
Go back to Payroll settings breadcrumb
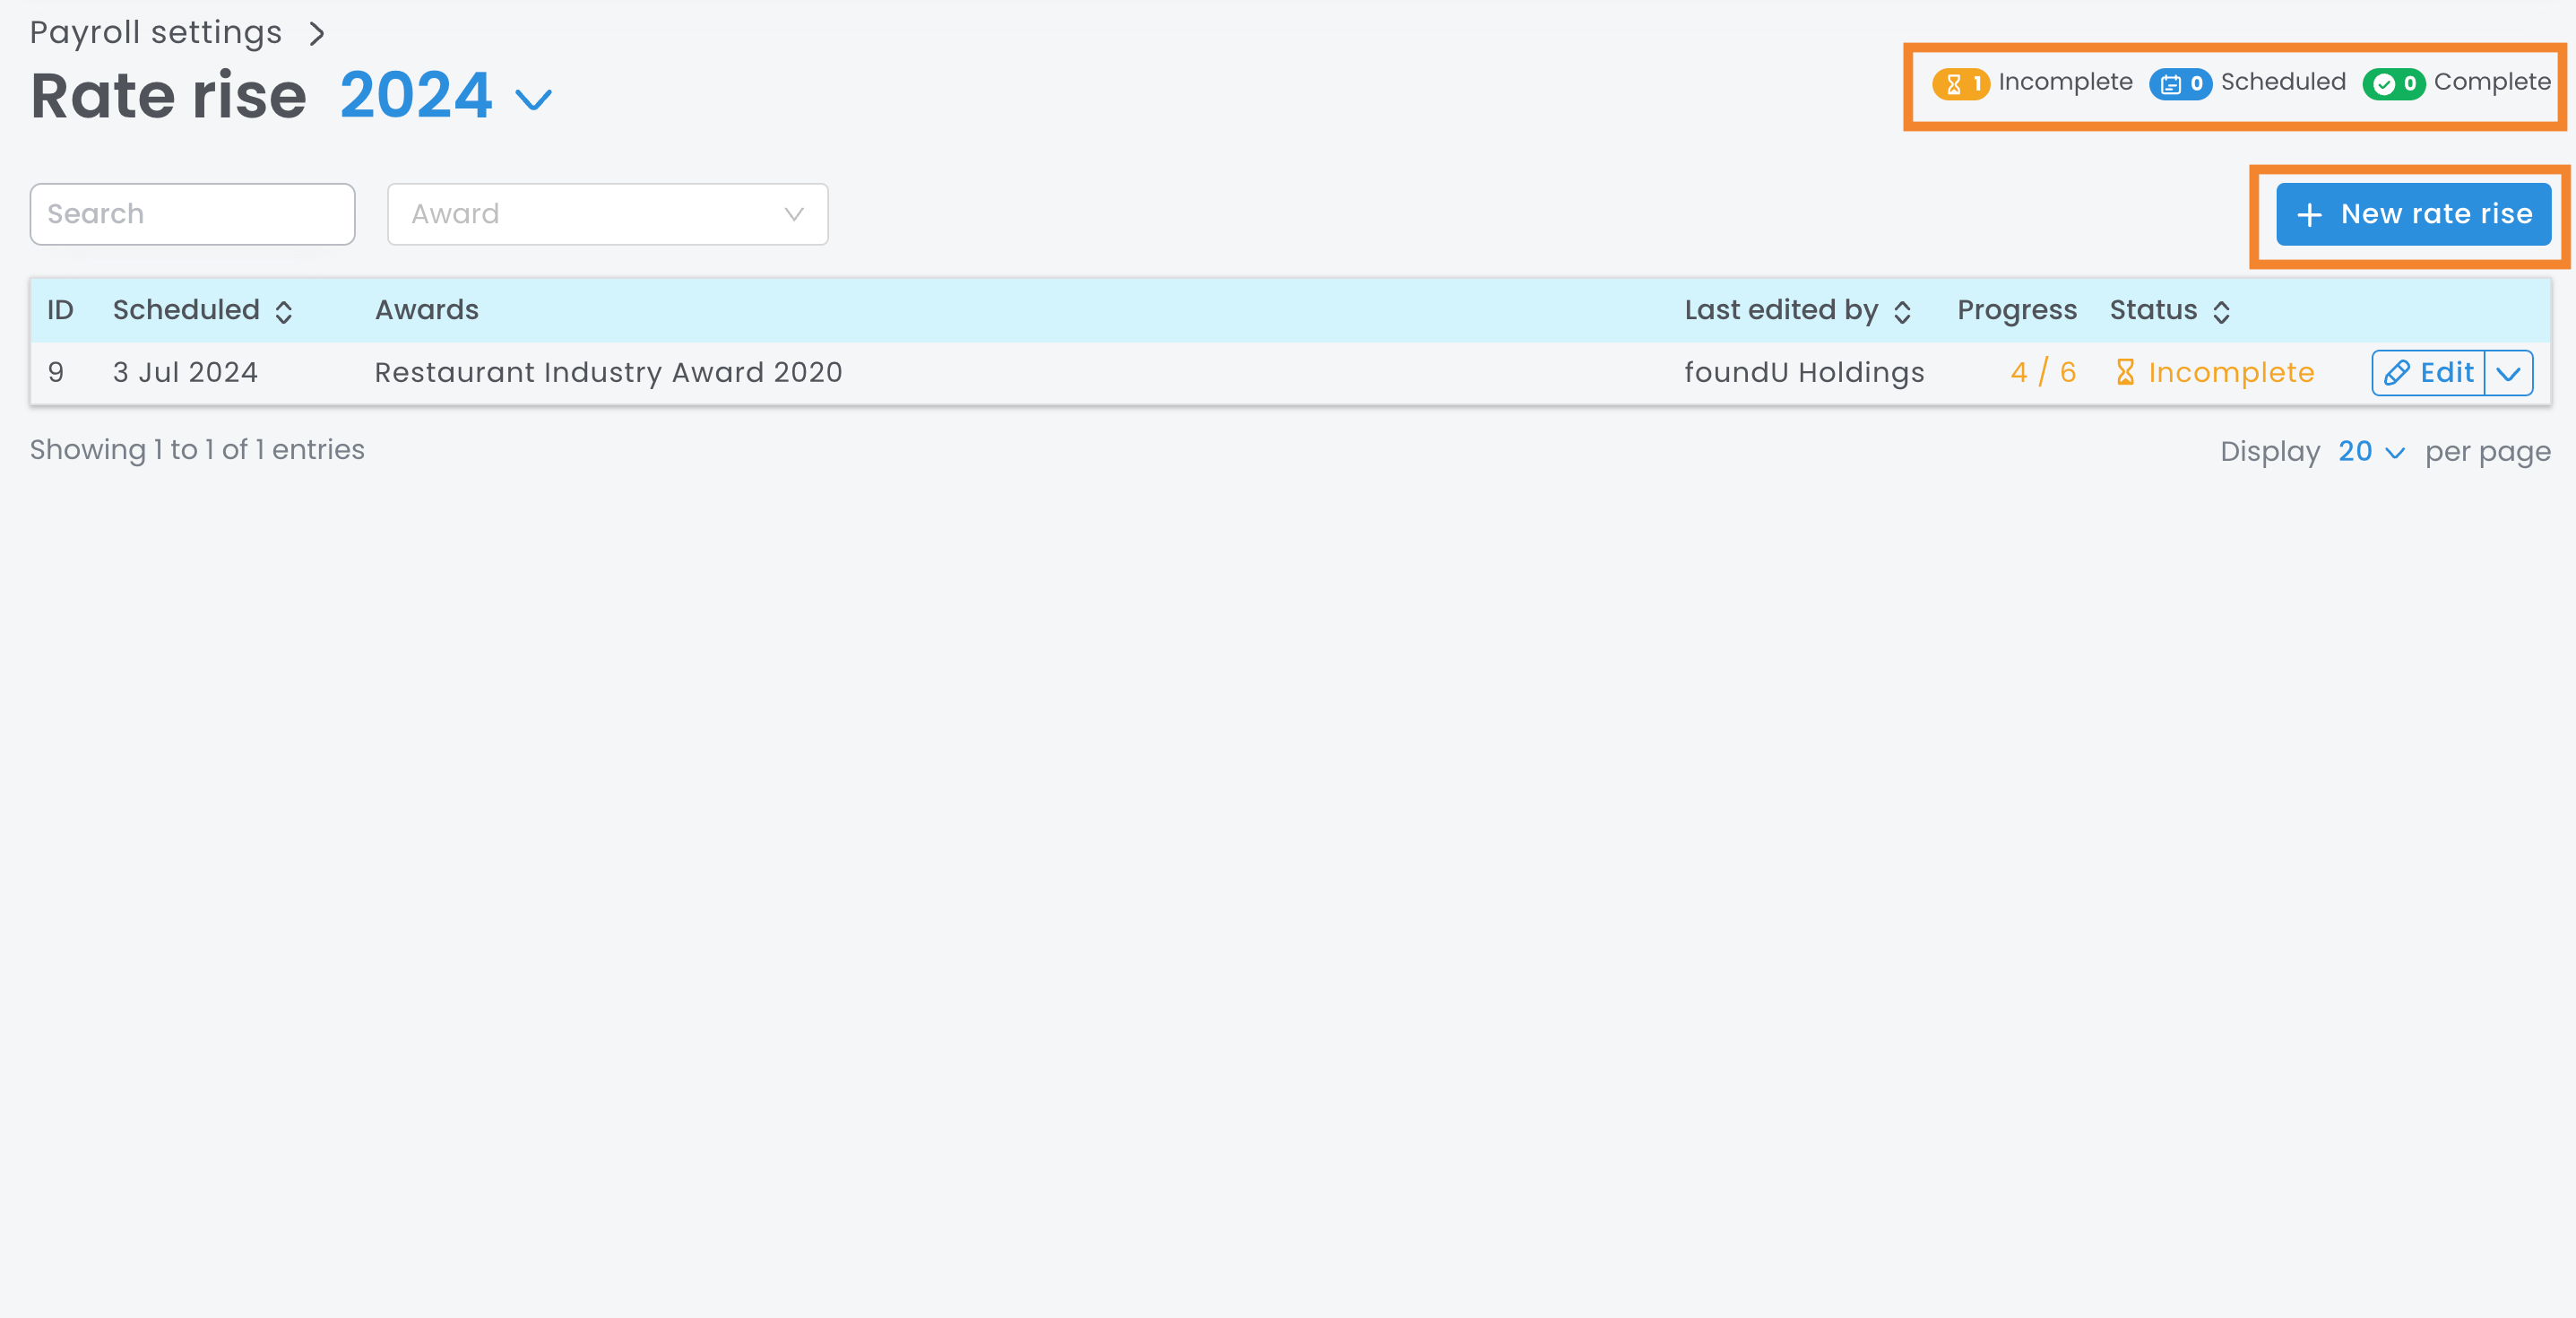click(x=156, y=33)
